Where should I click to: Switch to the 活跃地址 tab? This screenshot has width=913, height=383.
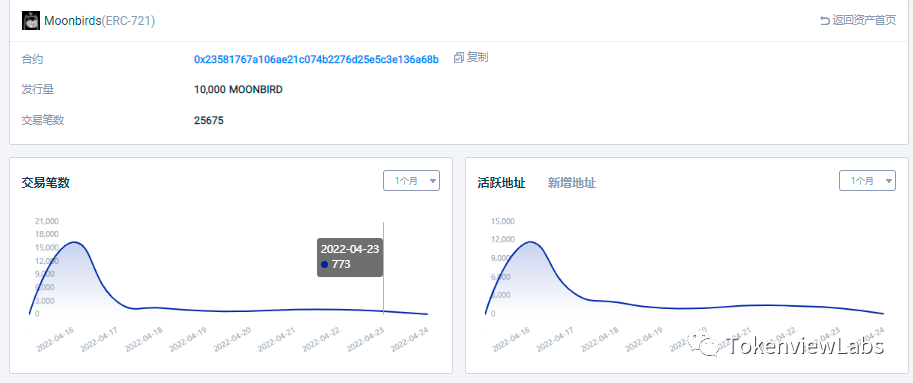501,183
